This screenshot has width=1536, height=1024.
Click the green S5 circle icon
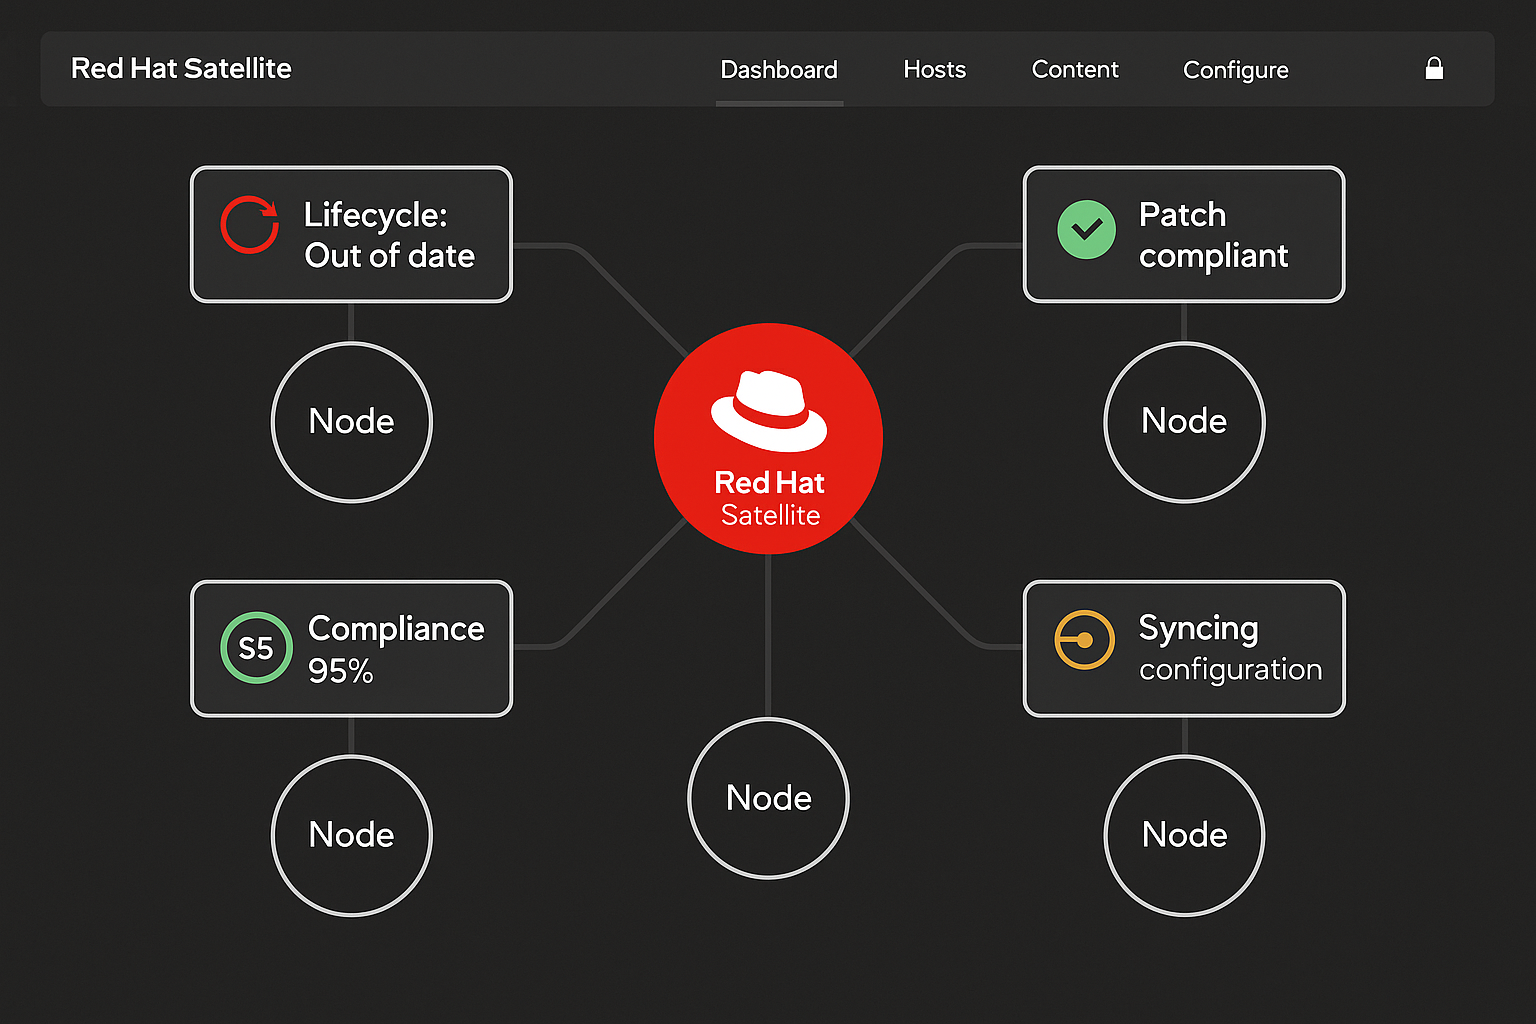pos(256,648)
